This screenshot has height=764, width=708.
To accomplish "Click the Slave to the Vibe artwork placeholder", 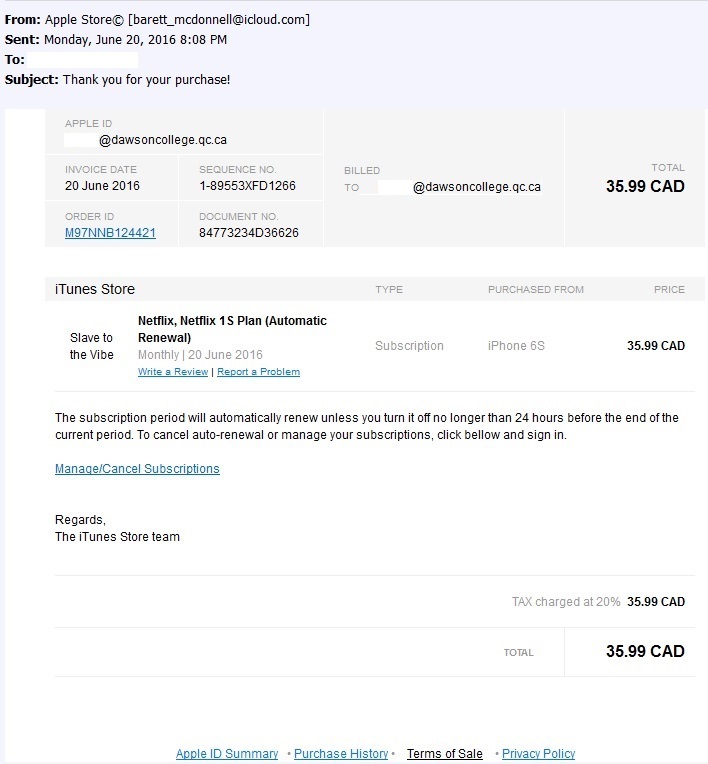I will click(92, 346).
